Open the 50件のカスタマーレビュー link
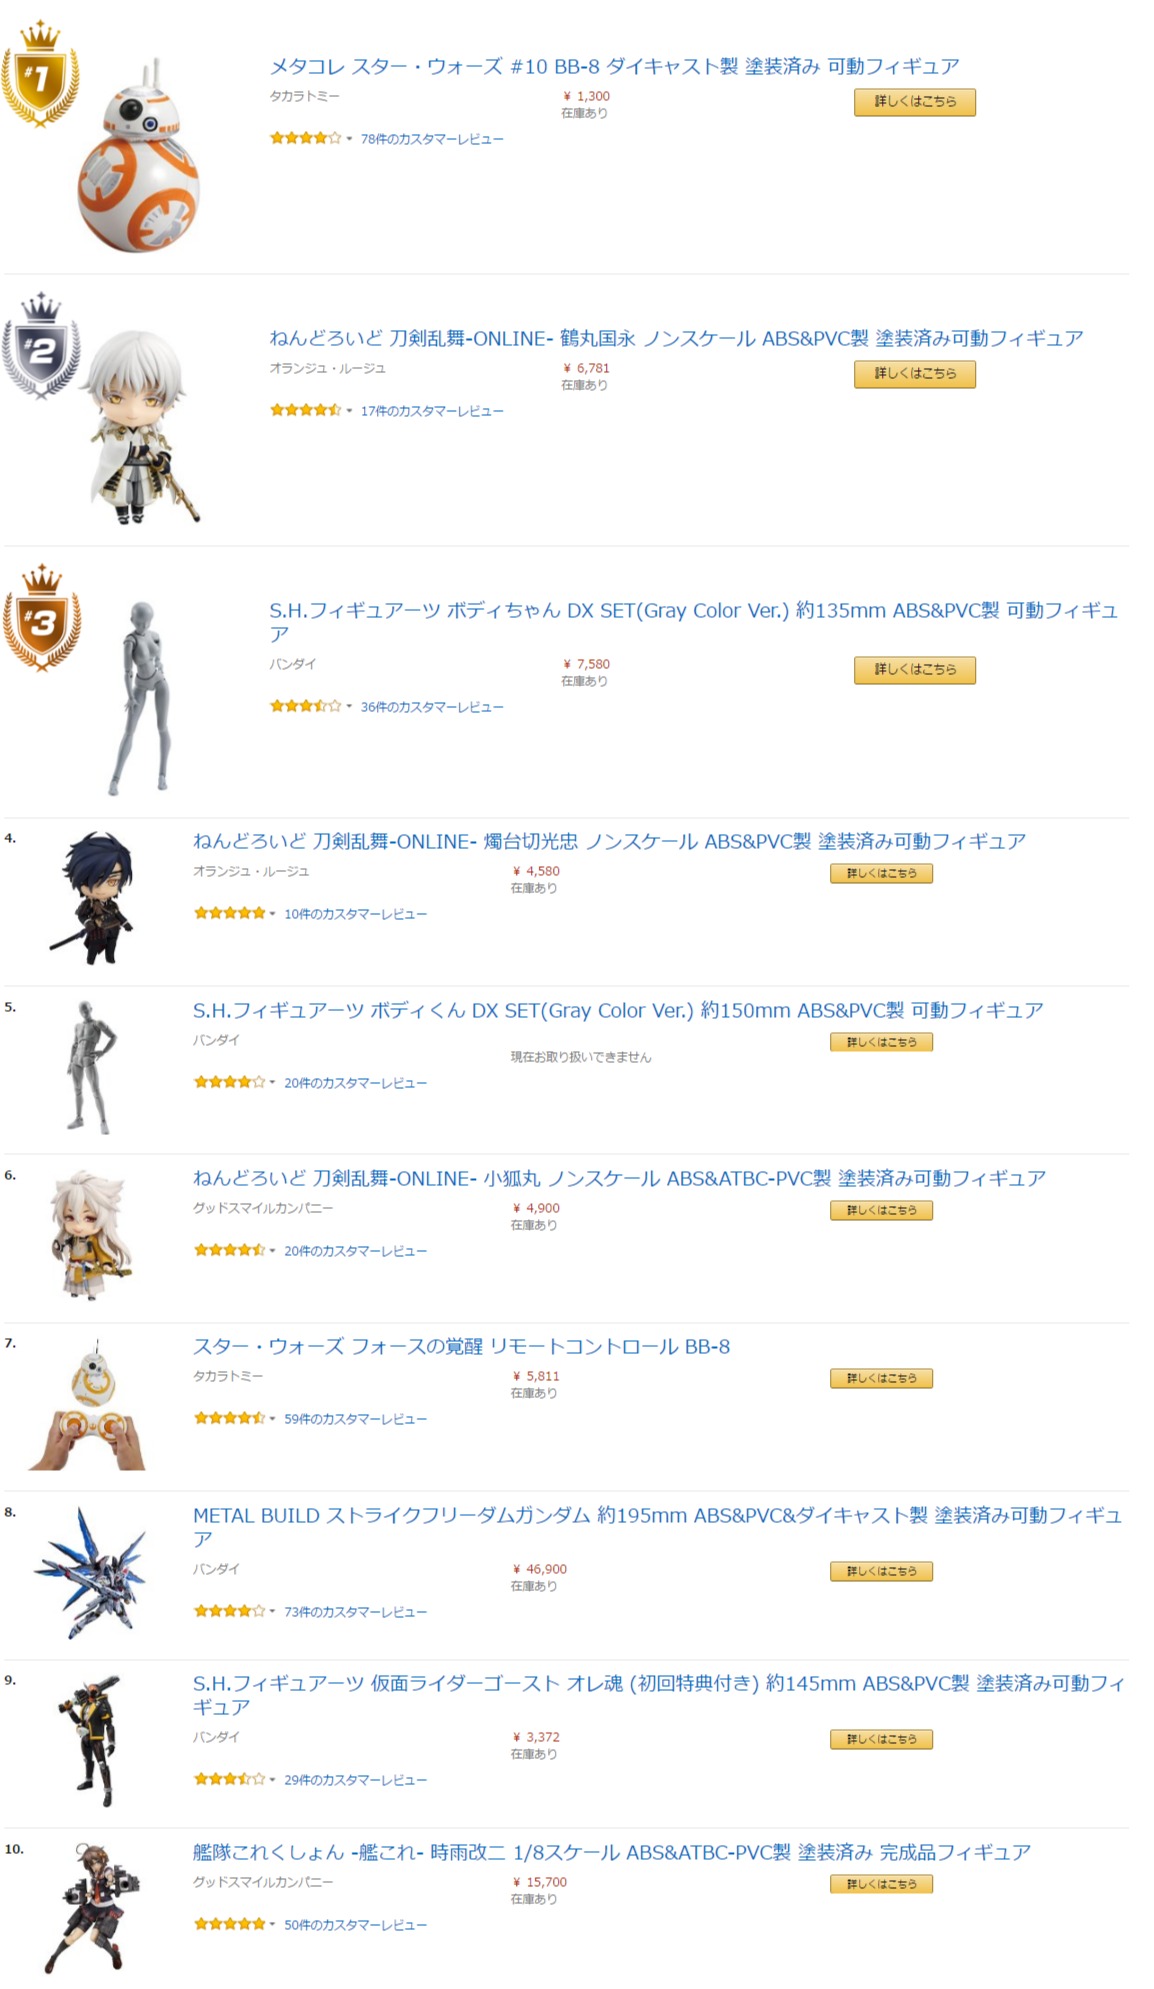This screenshot has height=1989, width=1154. 355,1924
